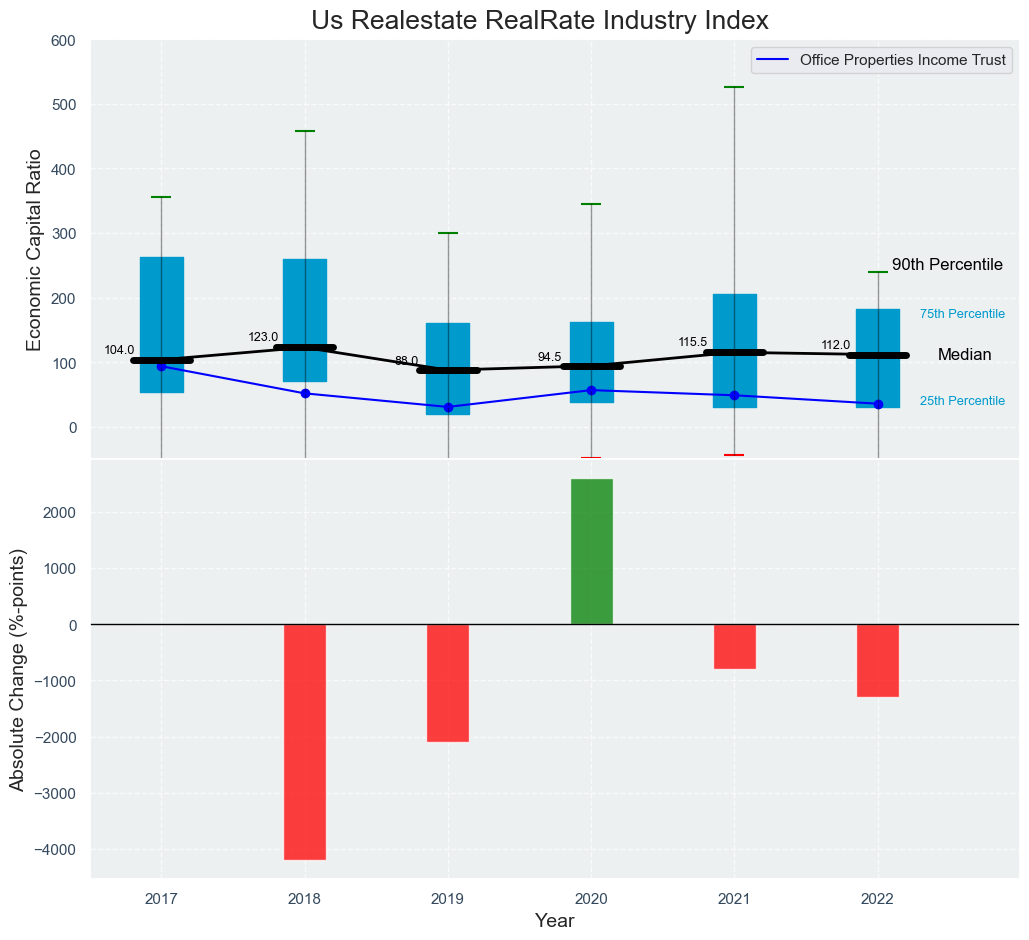Click the 25th Percentile annotation text

tap(962, 401)
